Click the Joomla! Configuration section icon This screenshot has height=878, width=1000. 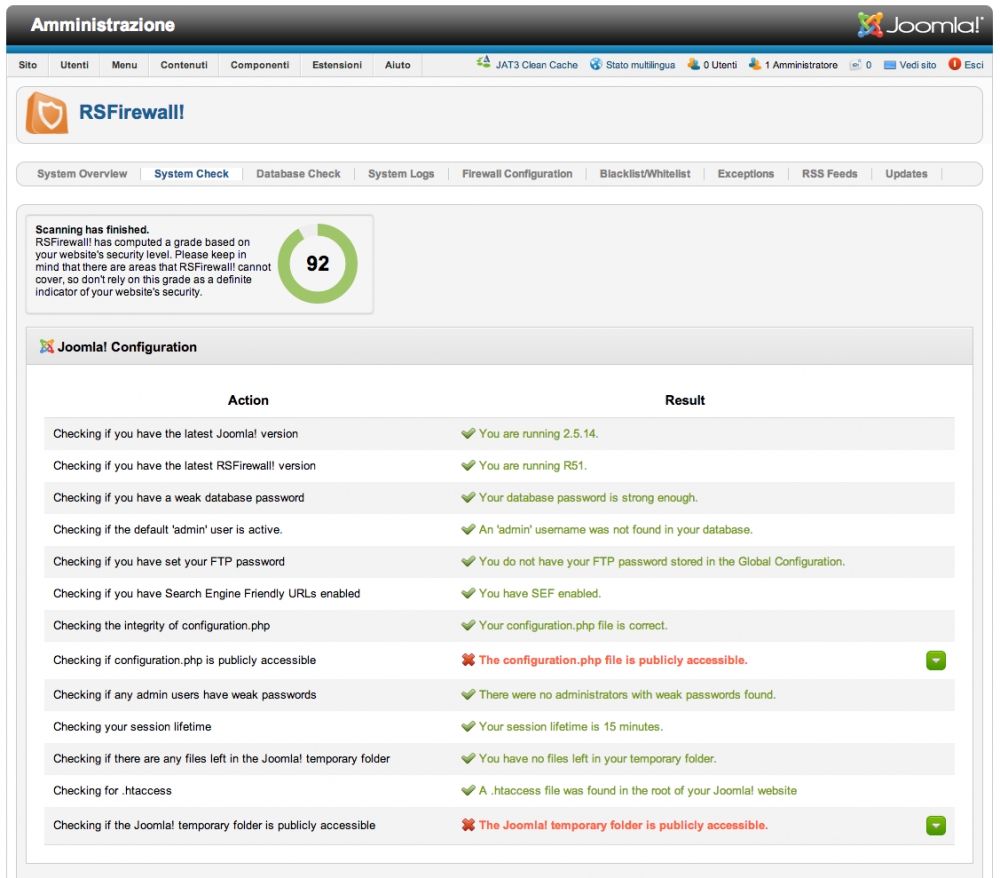tap(47, 346)
